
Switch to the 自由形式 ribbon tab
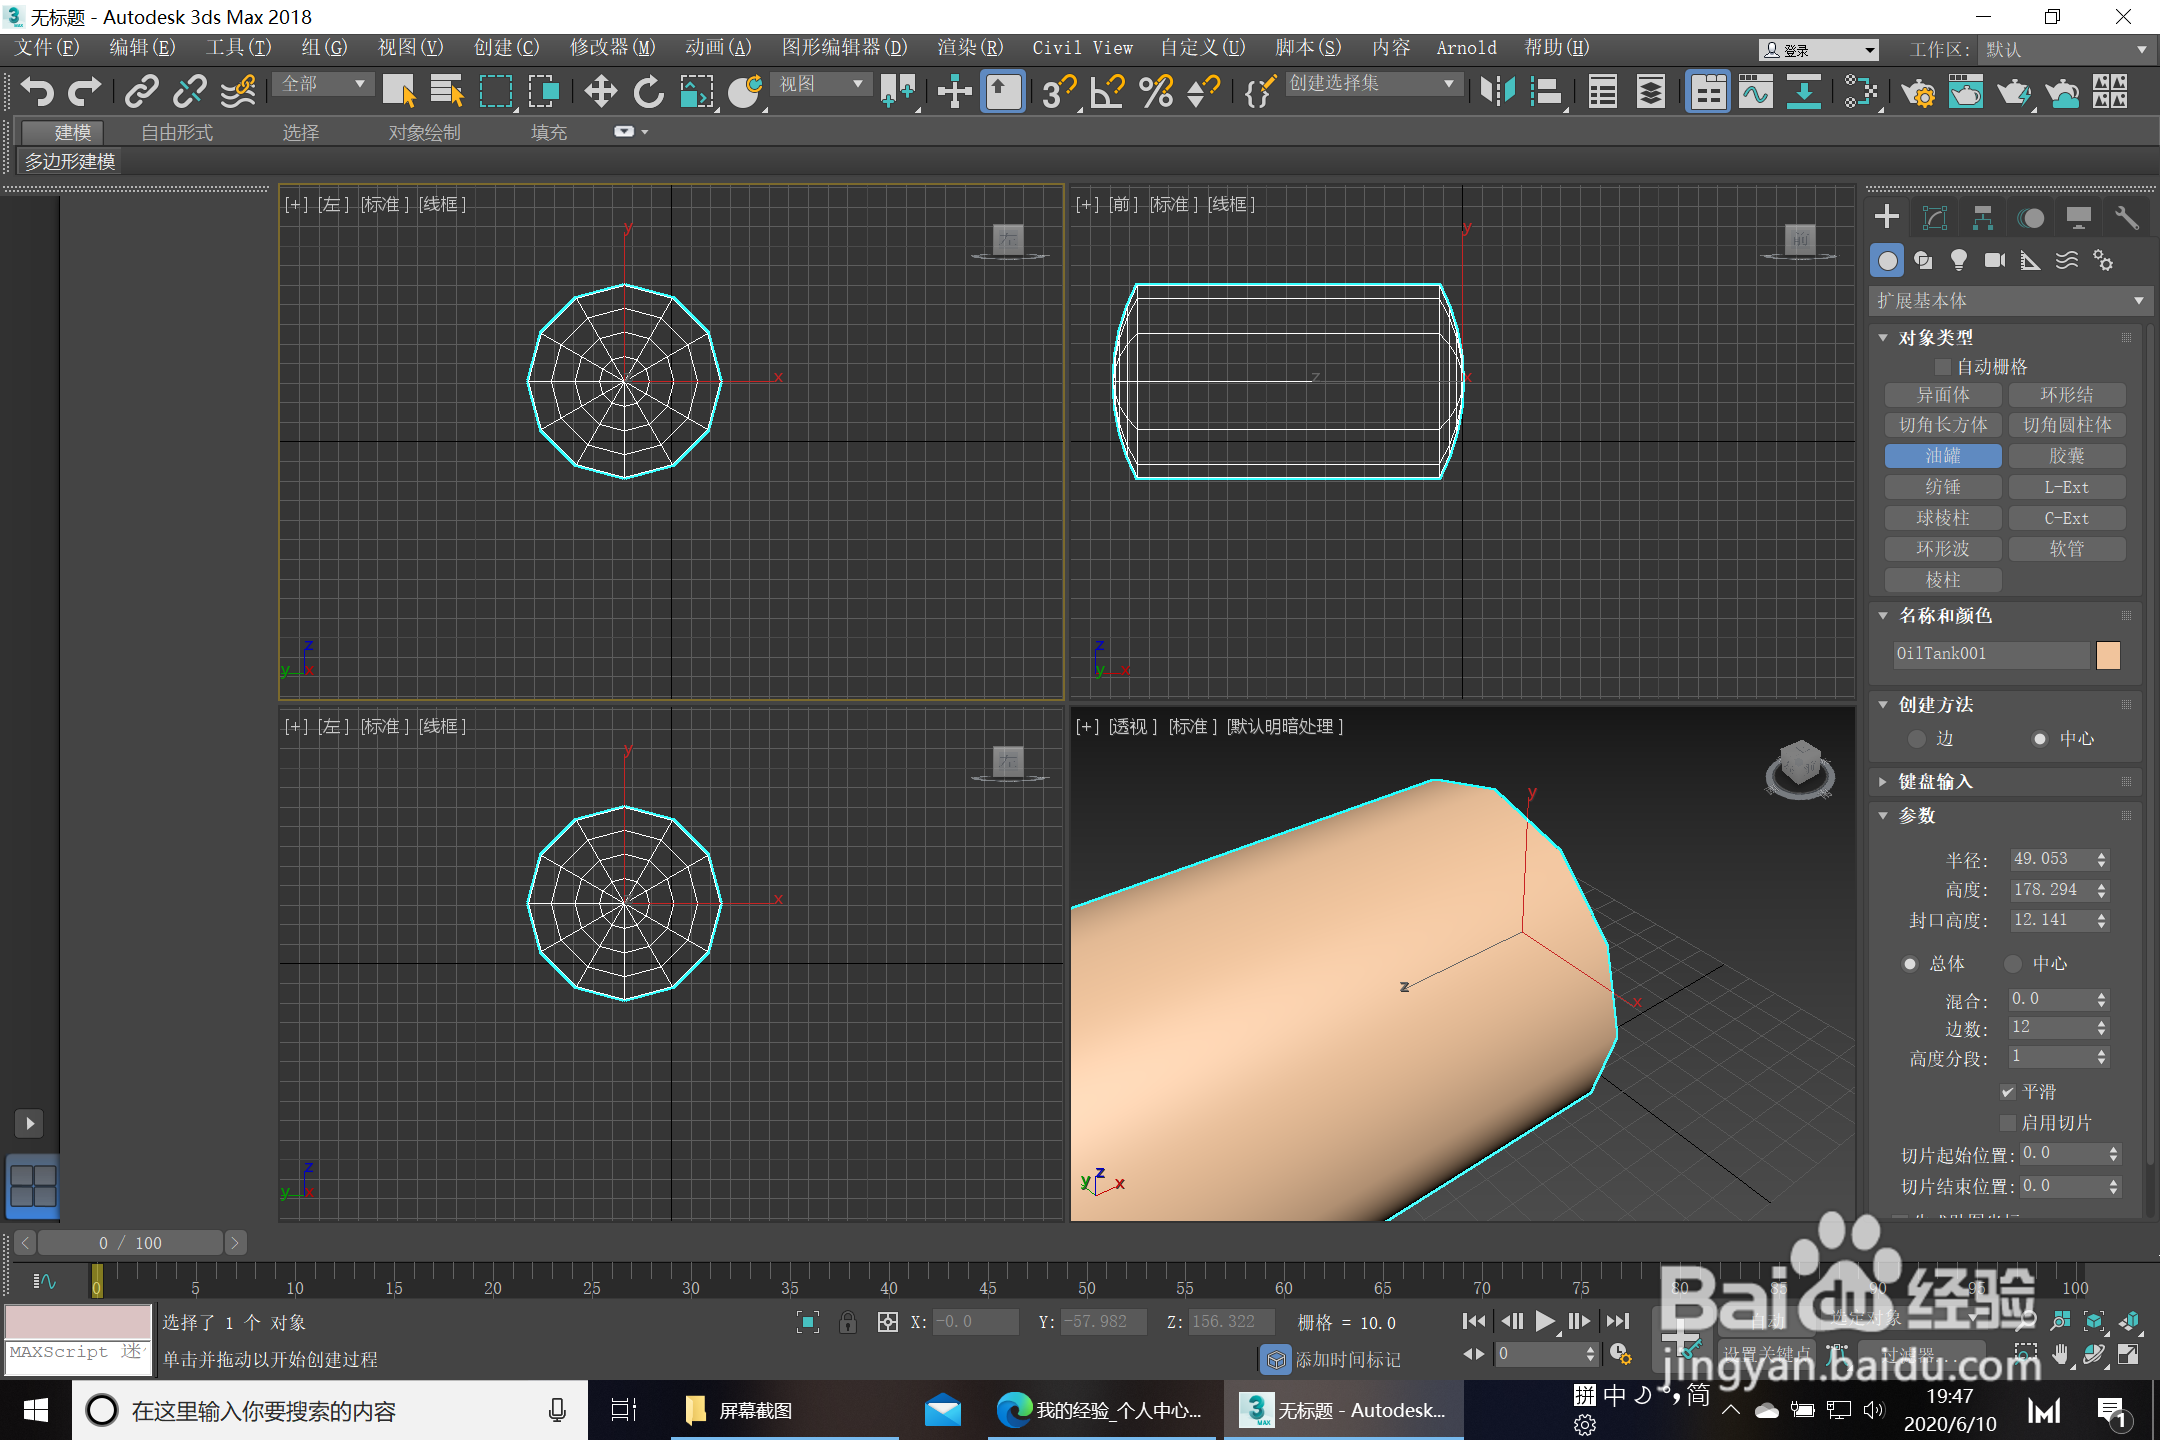(x=177, y=132)
